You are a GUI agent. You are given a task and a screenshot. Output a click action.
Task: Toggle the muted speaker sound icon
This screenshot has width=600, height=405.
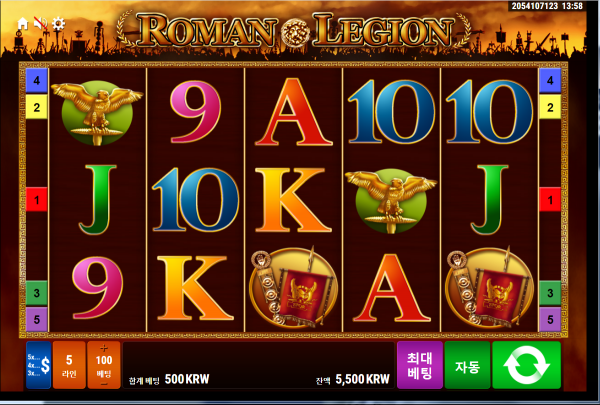point(40,24)
